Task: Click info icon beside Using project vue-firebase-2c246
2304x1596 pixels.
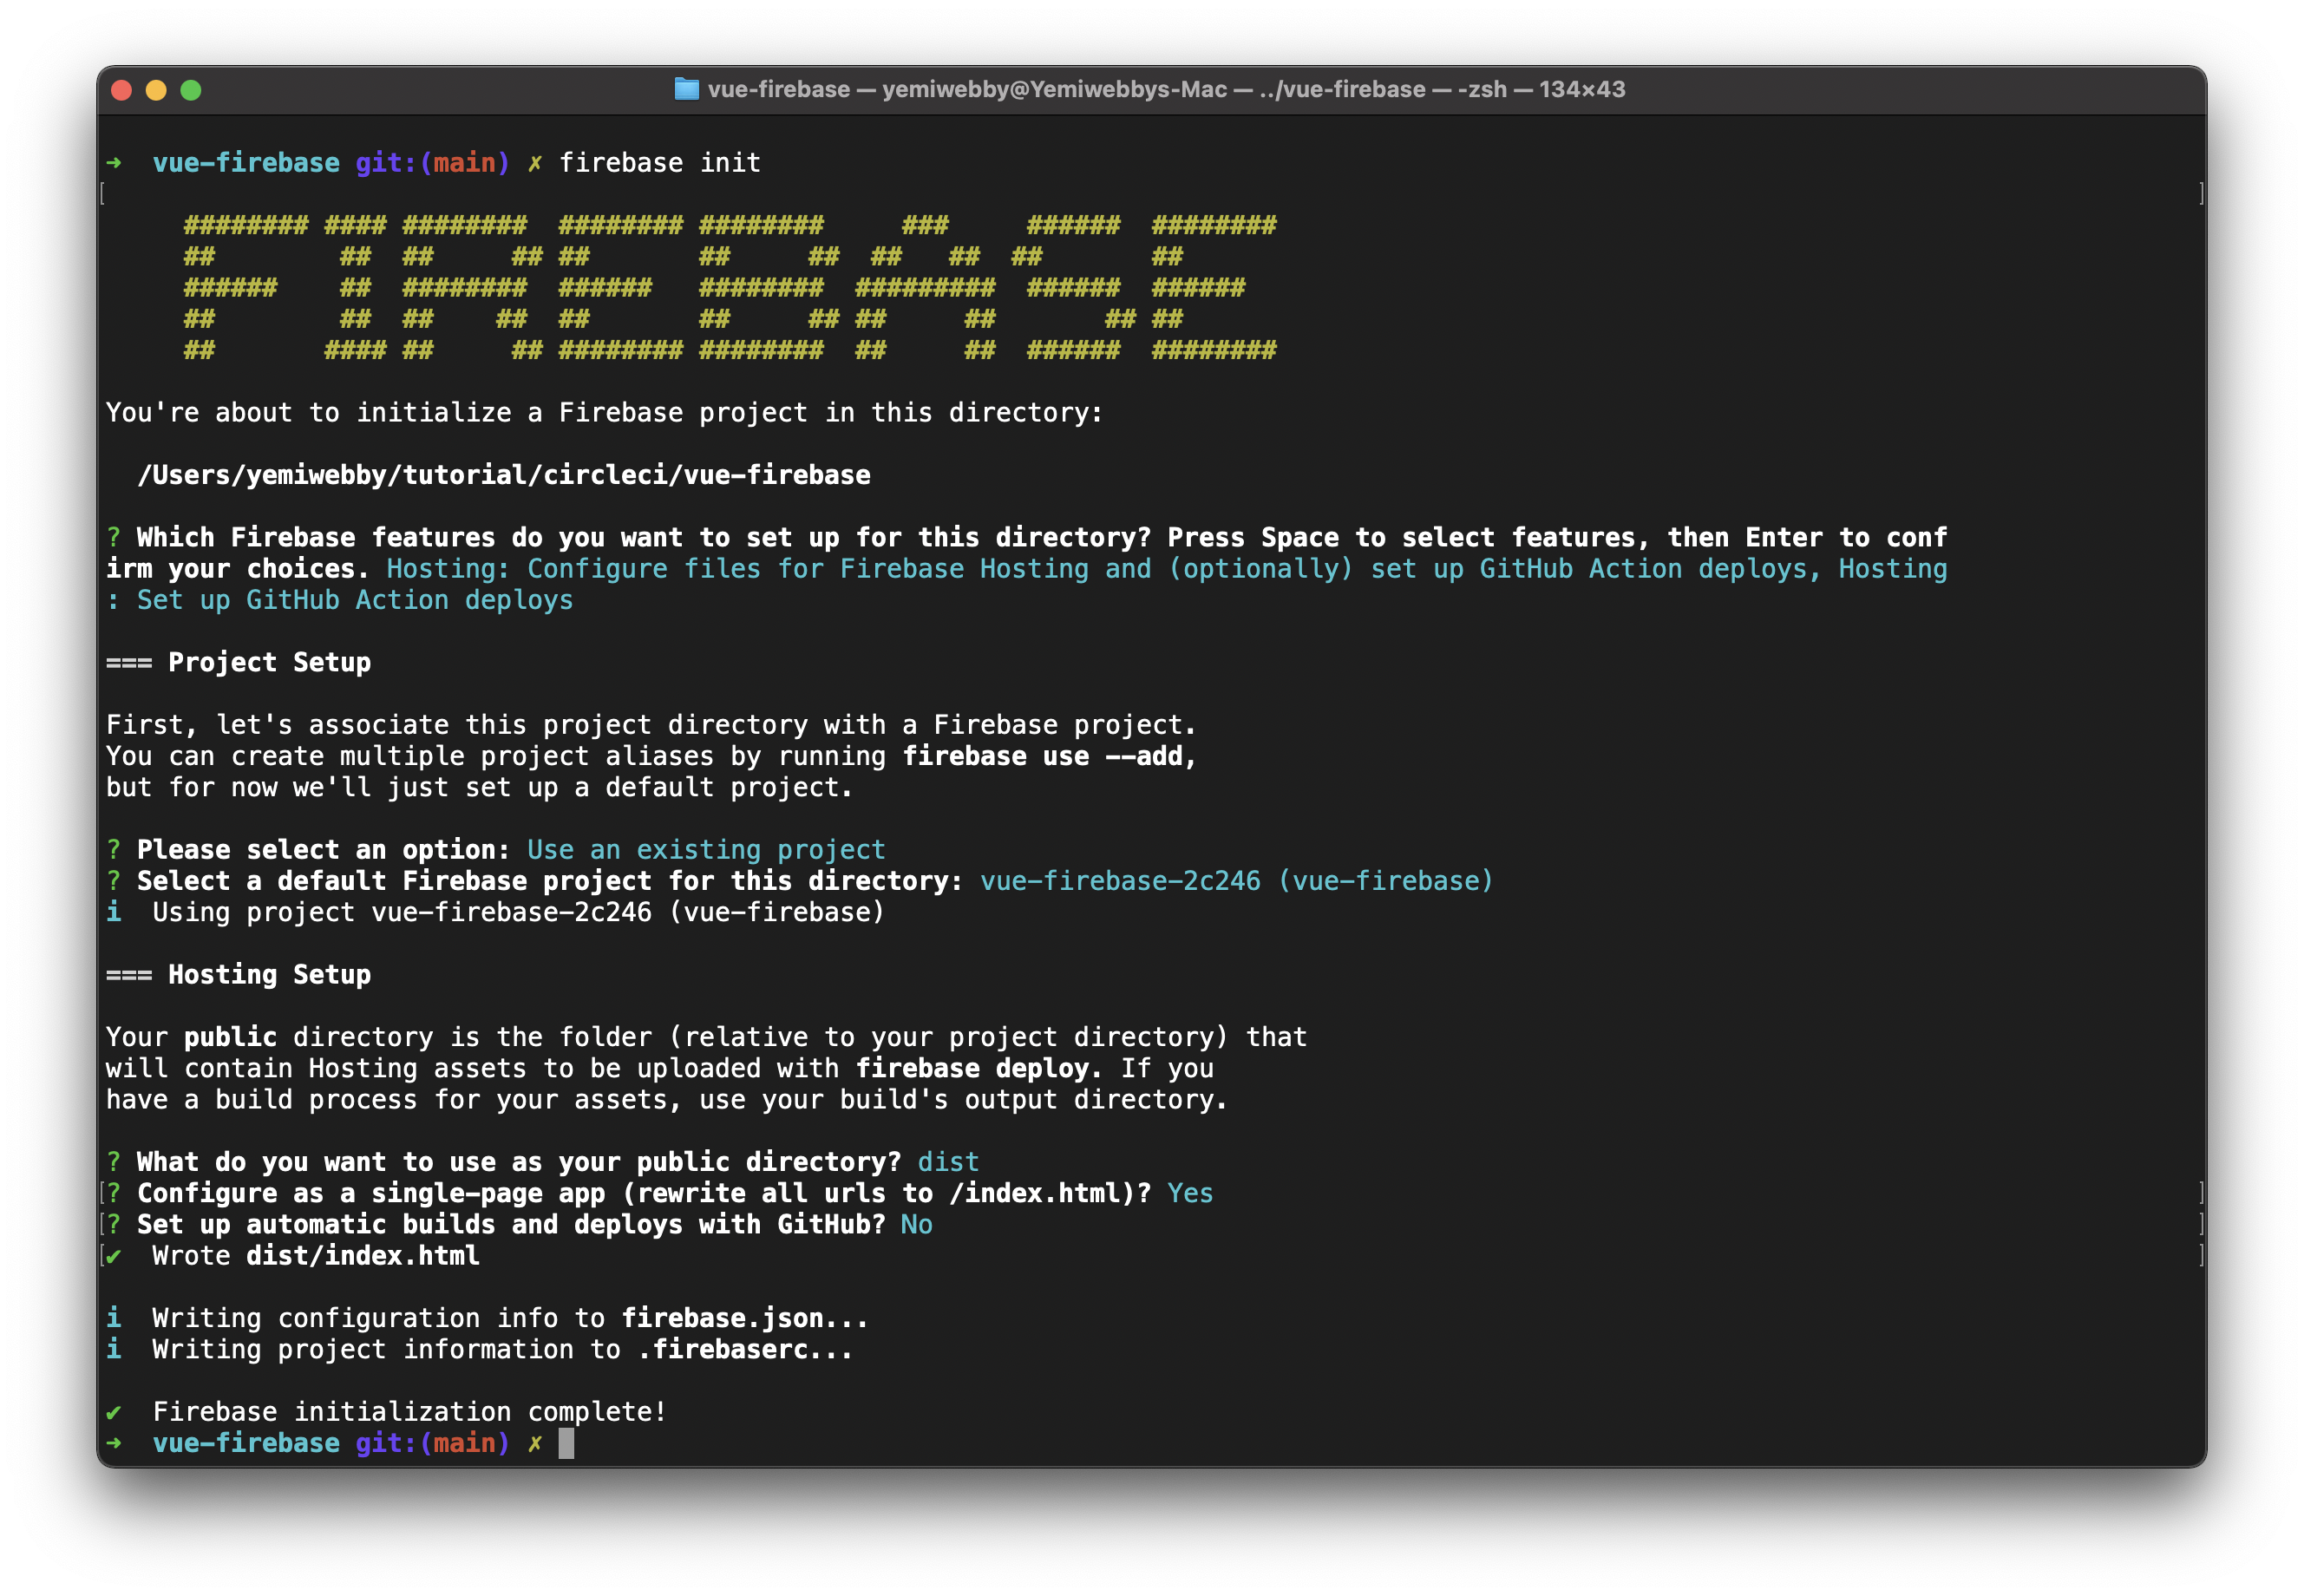Action: click(114, 912)
